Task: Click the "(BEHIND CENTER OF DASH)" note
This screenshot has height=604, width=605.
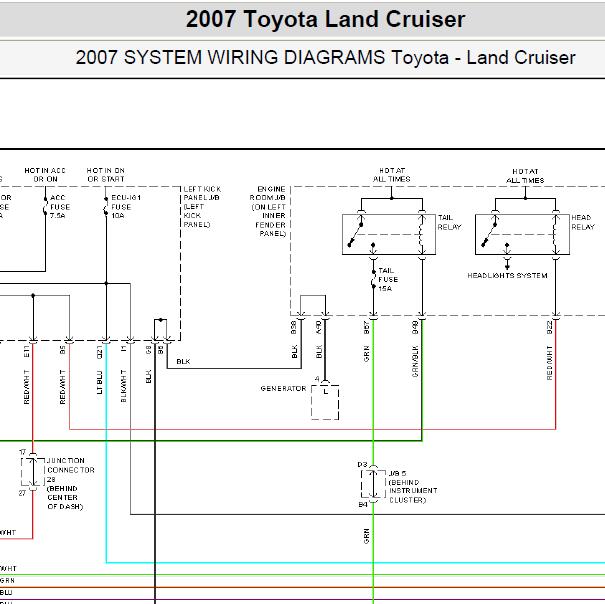Action: point(65,497)
